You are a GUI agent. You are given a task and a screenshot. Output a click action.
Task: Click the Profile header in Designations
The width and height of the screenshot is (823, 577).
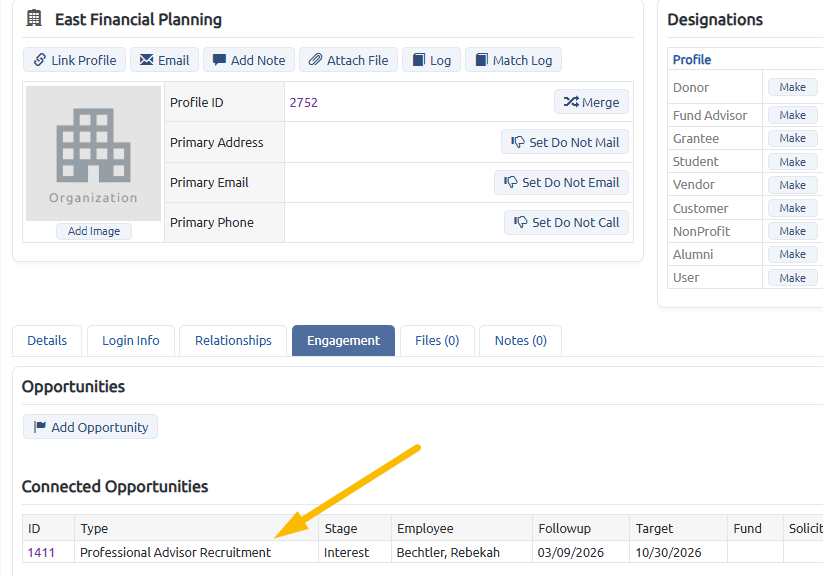[x=692, y=59]
